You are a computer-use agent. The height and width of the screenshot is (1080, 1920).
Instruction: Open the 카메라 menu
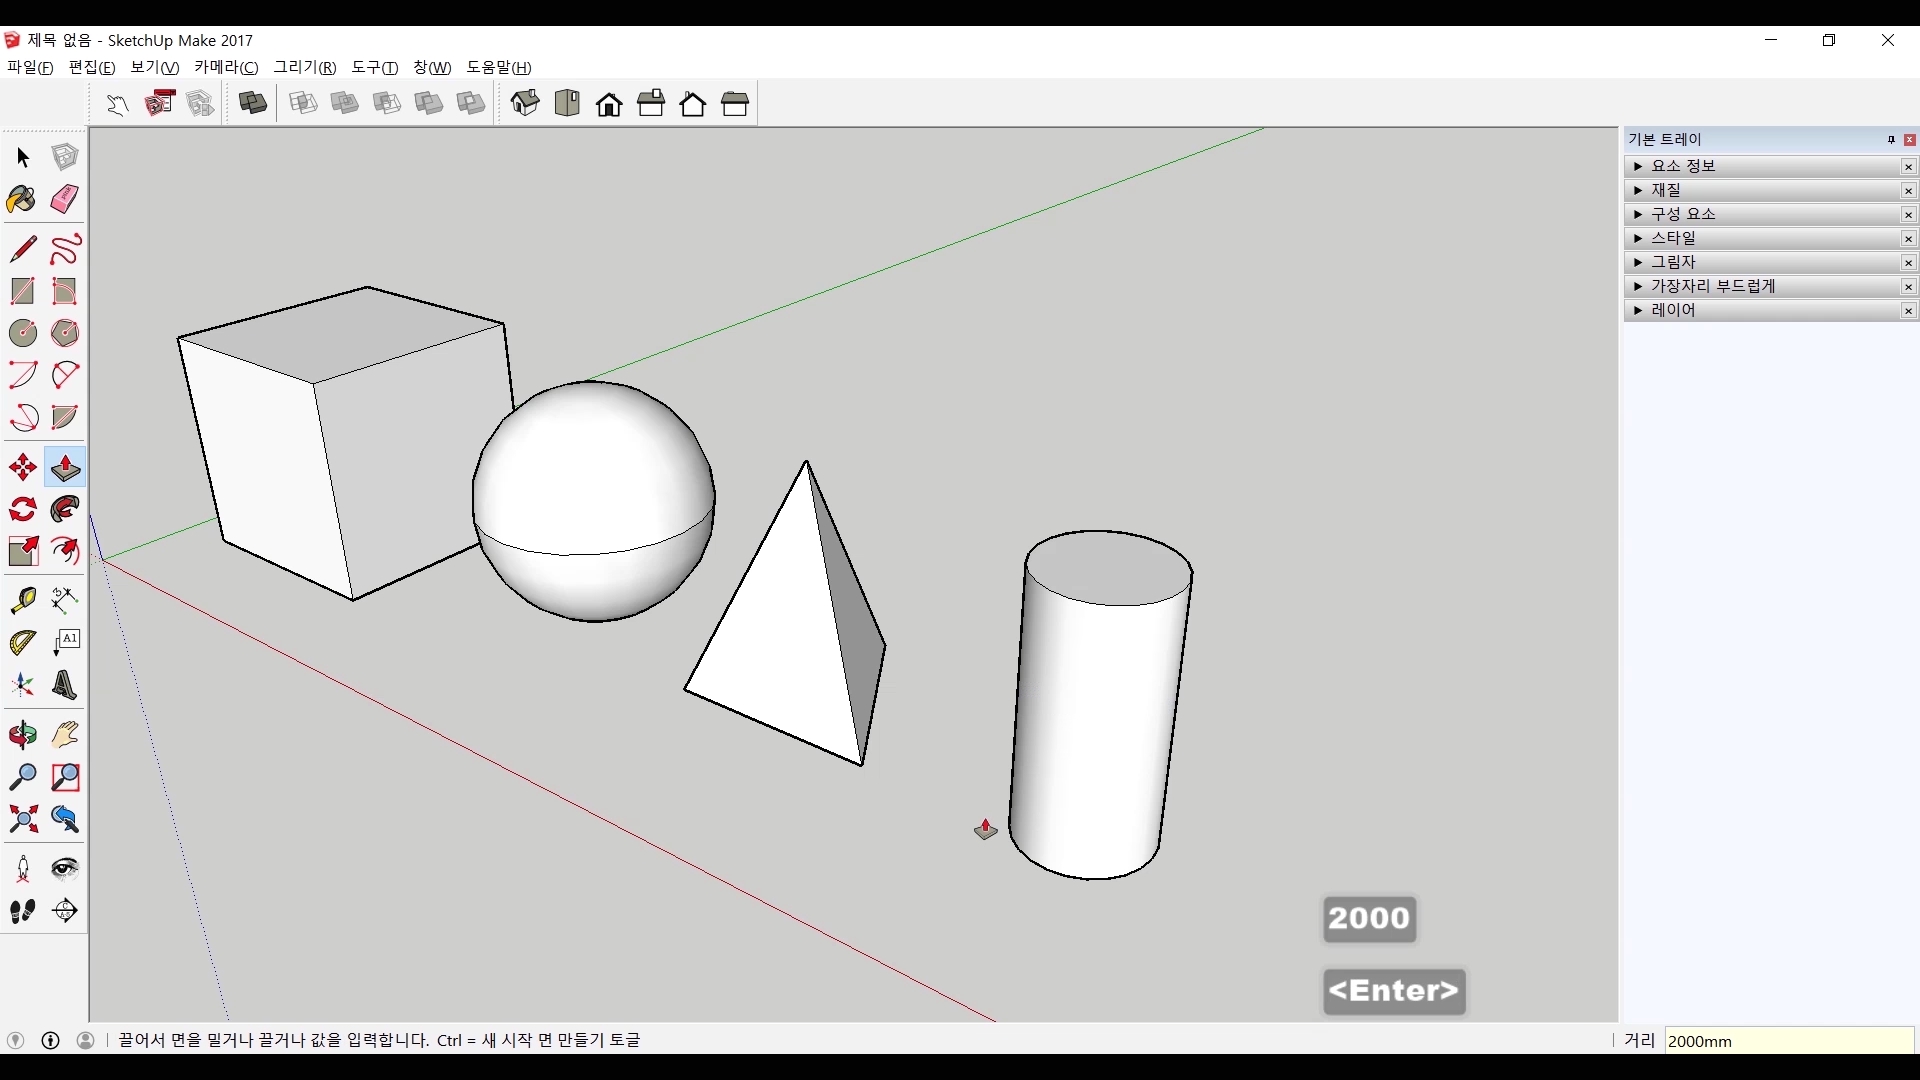(x=226, y=67)
